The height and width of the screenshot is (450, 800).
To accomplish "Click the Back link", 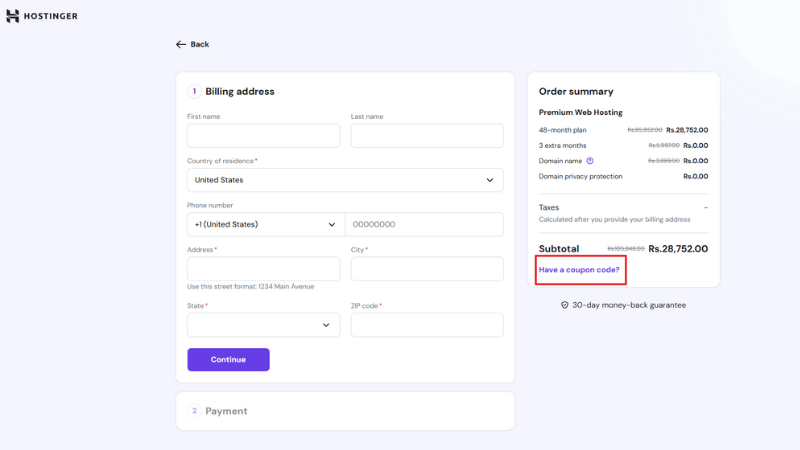I will coord(192,44).
